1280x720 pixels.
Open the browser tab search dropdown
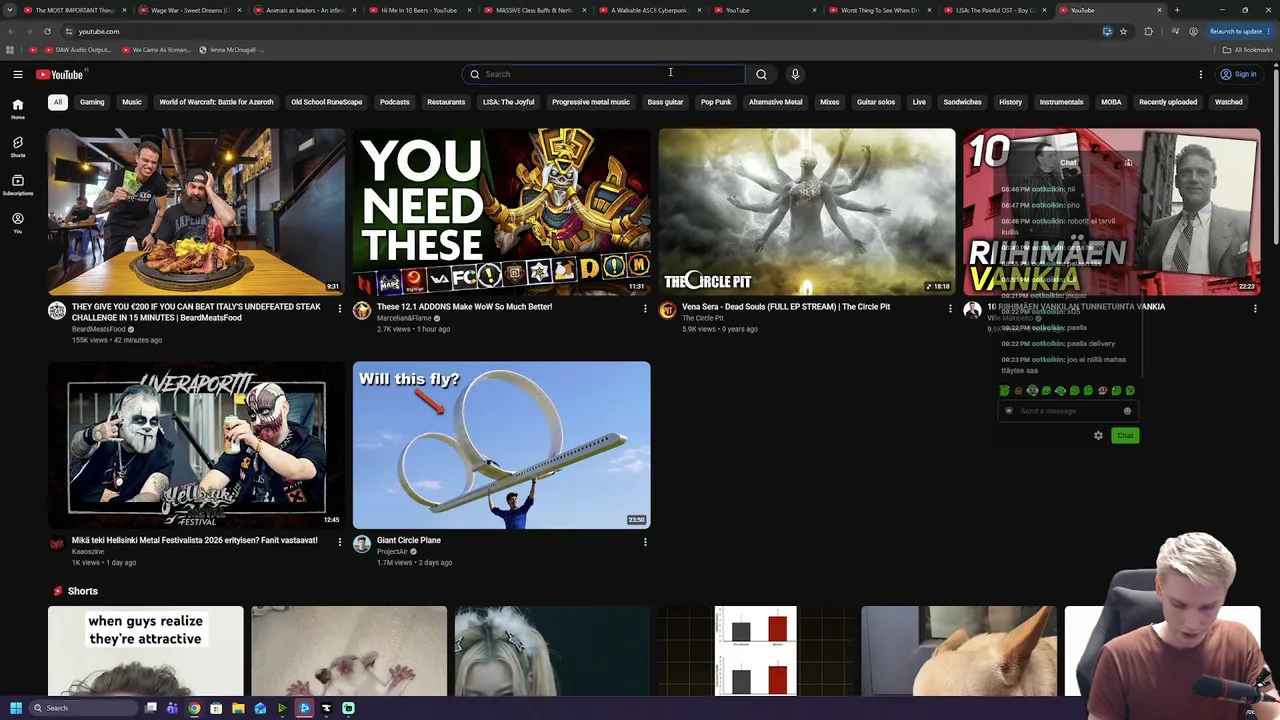[10, 10]
